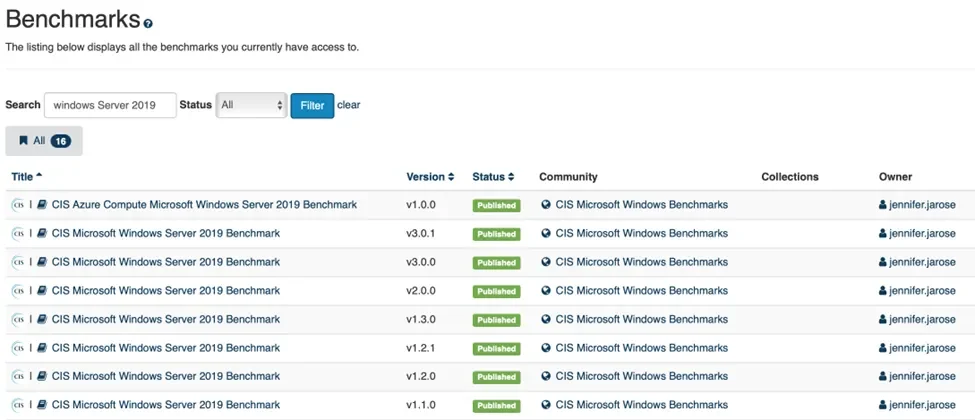This screenshot has height=420, width=975.
Task: Click CIS logo icon in the v3.0.0 row
Action: (x=17, y=262)
